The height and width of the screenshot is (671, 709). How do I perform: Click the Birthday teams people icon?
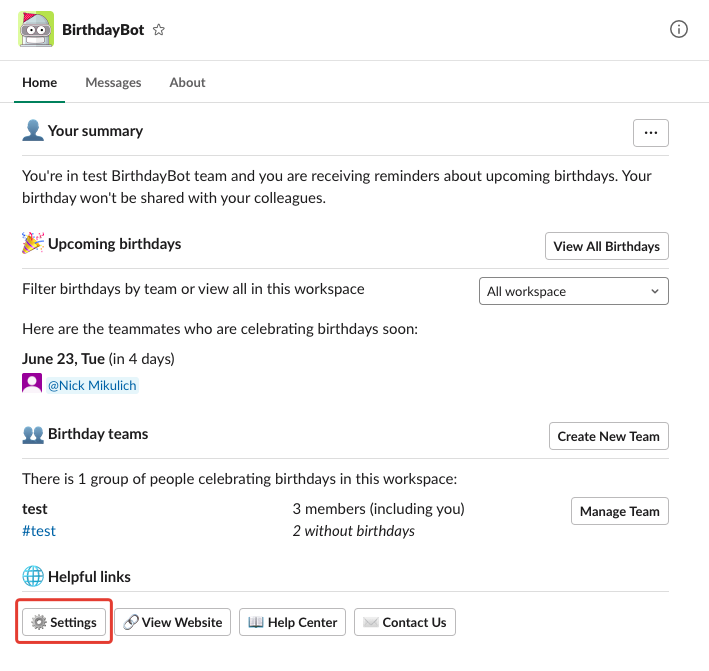pyautogui.click(x=33, y=434)
